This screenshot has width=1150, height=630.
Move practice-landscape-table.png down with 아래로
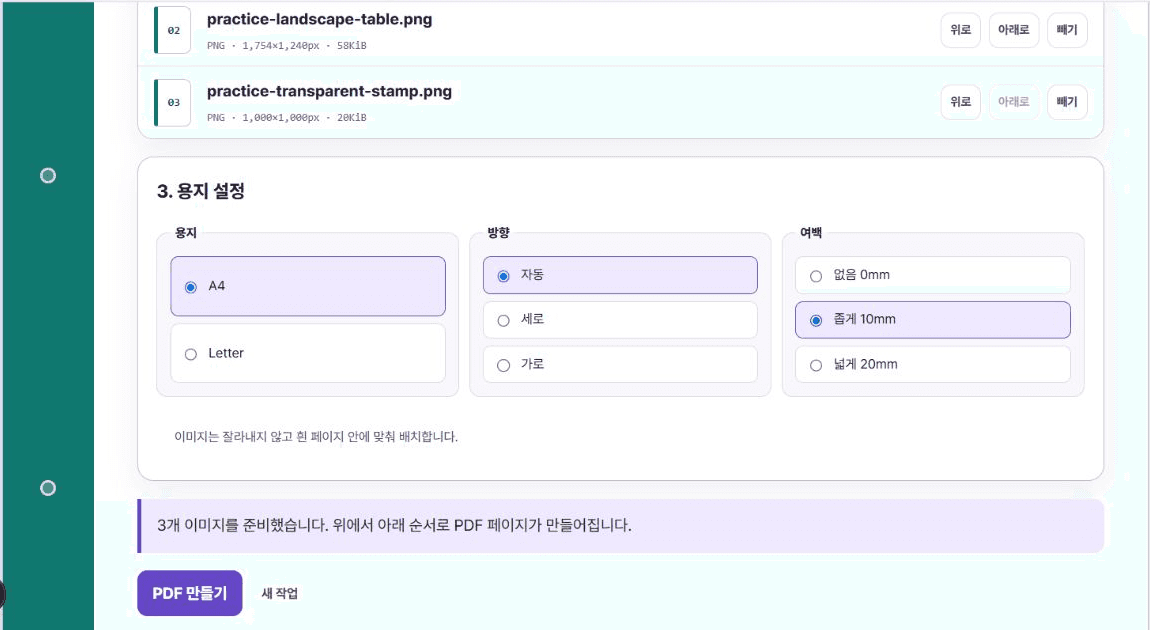pos(1014,30)
